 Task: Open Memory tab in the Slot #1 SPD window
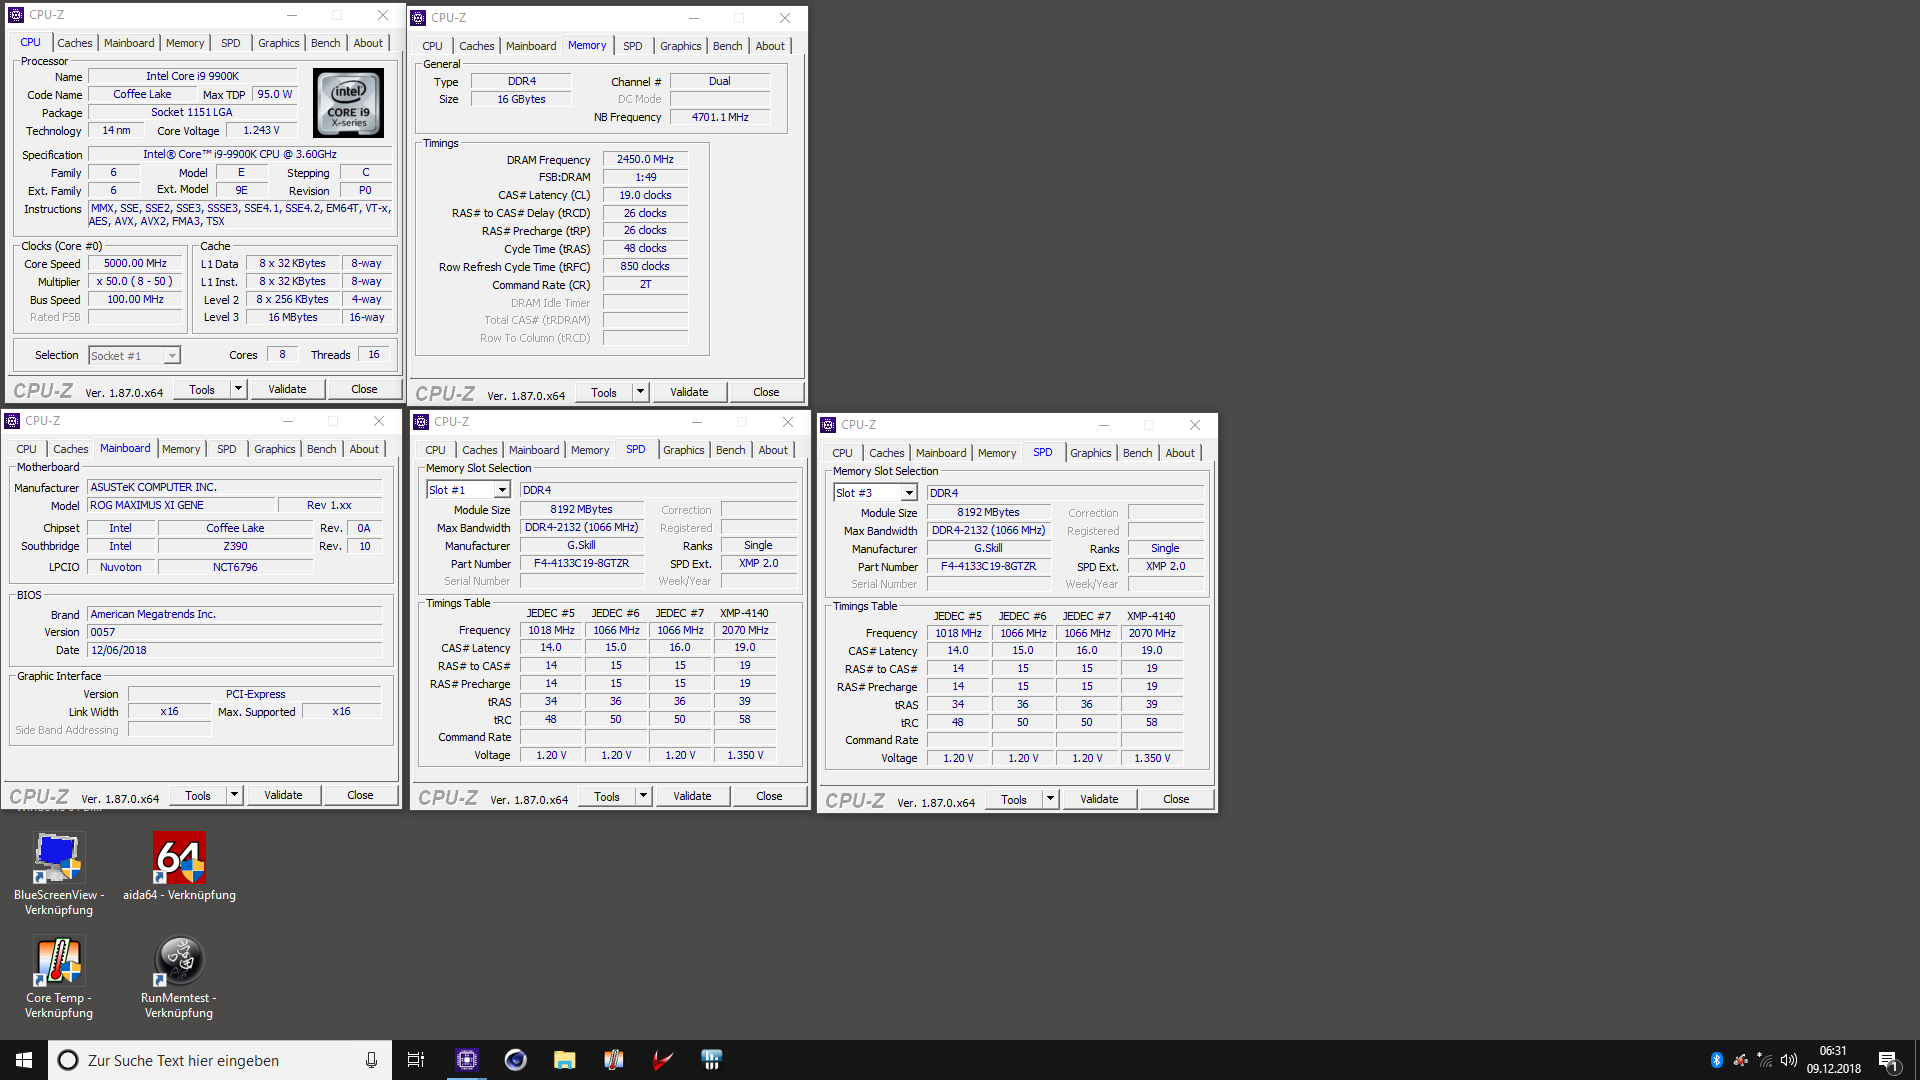click(x=590, y=450)
